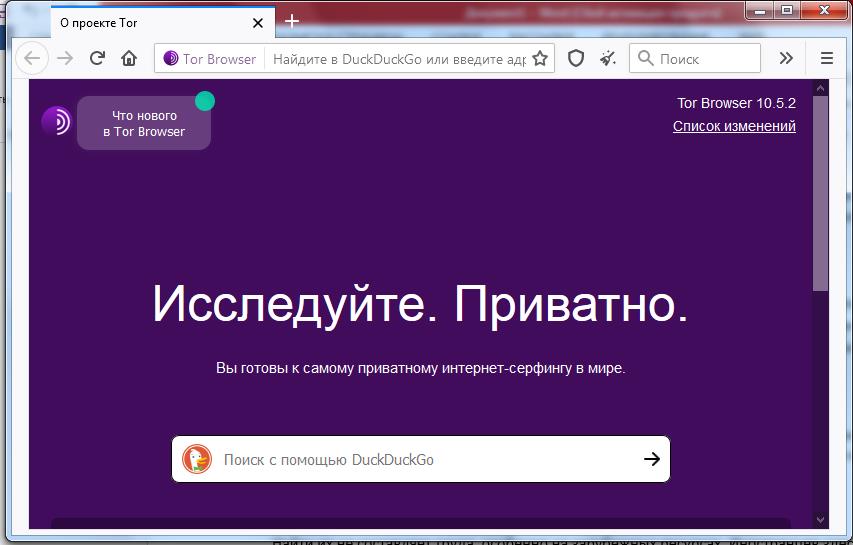Open the hamburger application menu
The width and height of the screenshot is (853, 545).
click(826, 58)
